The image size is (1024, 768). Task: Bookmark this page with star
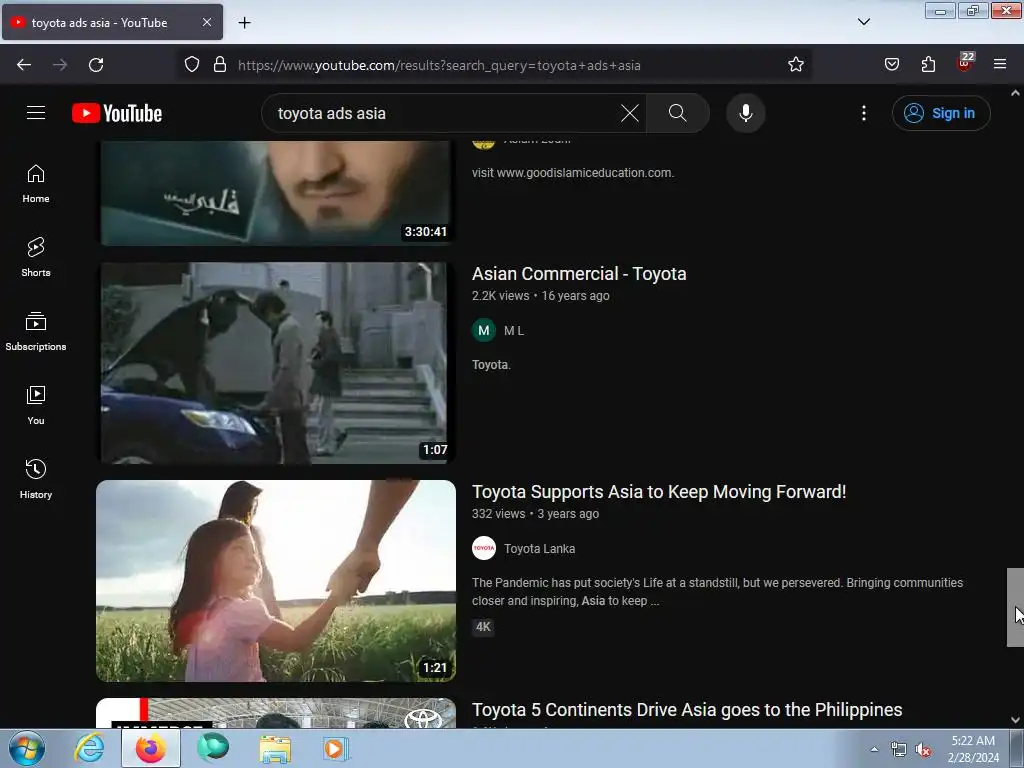pos(795,65)
